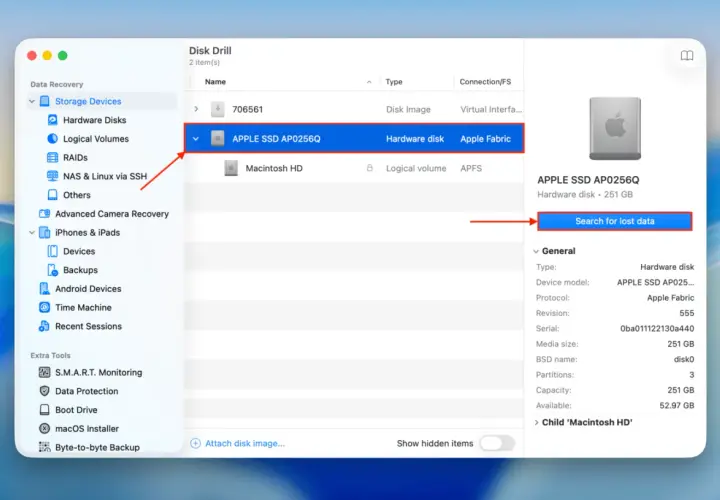720x500 pixels.
Task: Click the iPhones & iPads icon
Action: pos(45,232)
